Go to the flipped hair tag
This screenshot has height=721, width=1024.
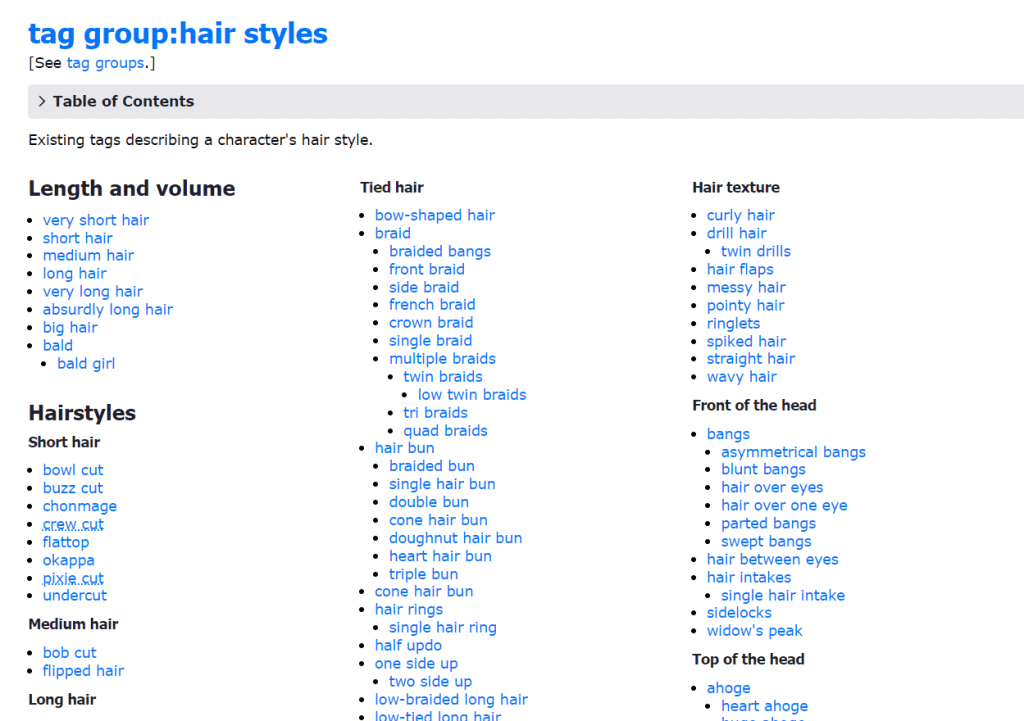83,671
